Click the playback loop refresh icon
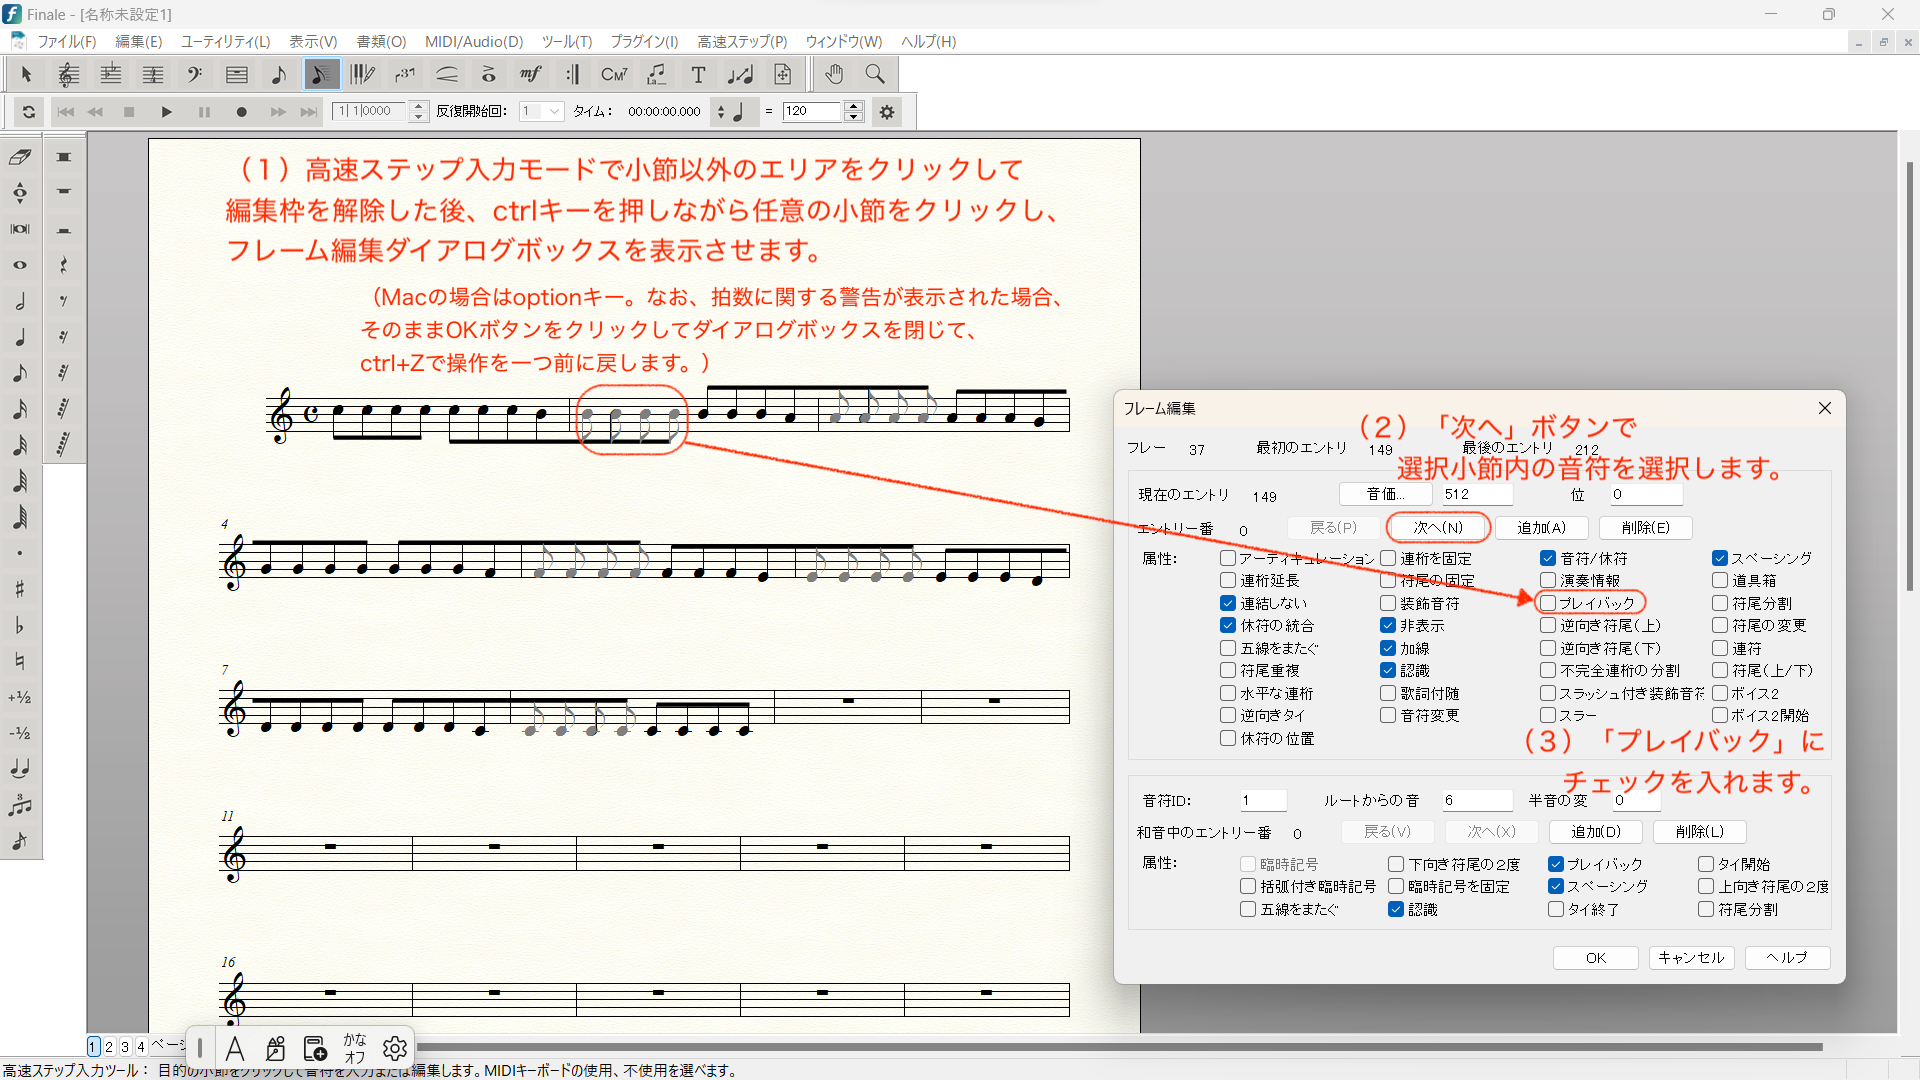Viewport: 1920px width, 1080px height. [x=29, y=112]
